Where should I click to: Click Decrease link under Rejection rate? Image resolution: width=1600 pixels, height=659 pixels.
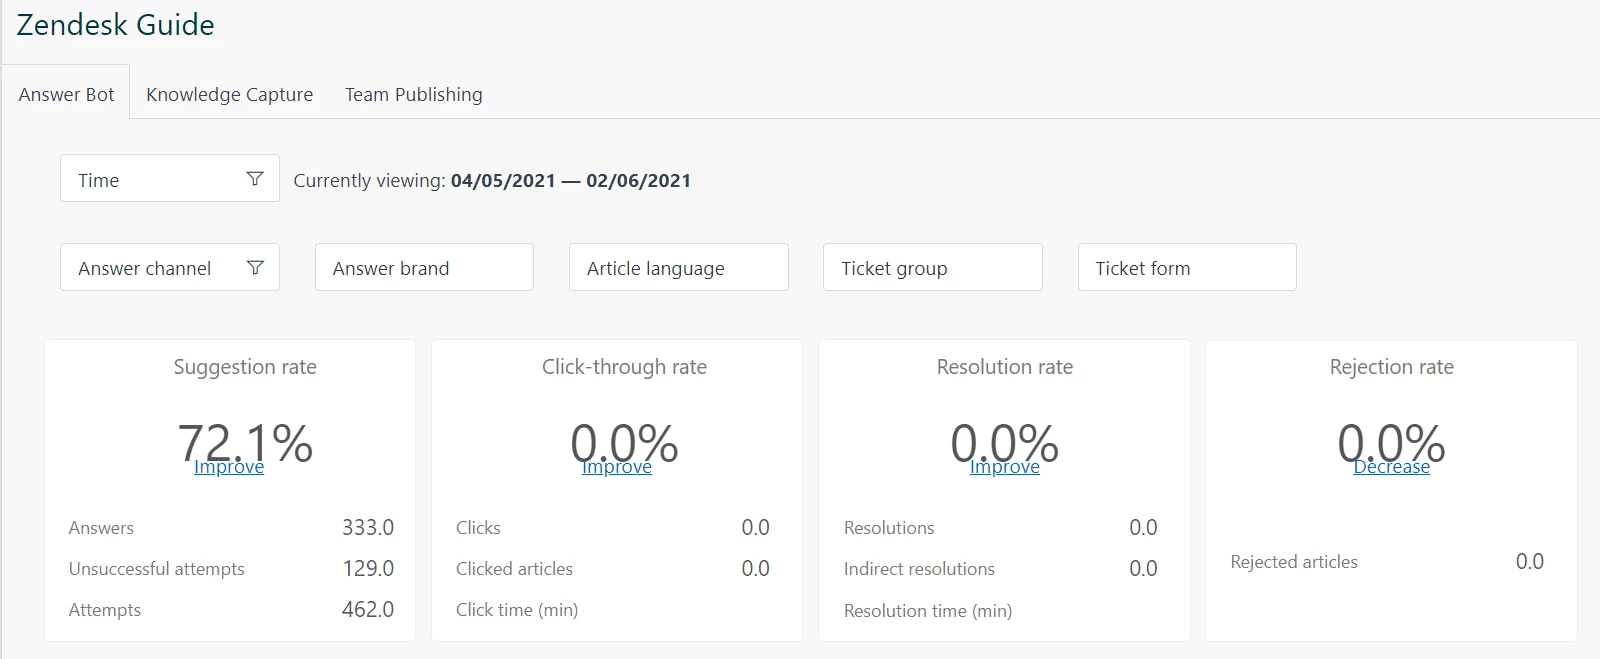[1392, 467]
